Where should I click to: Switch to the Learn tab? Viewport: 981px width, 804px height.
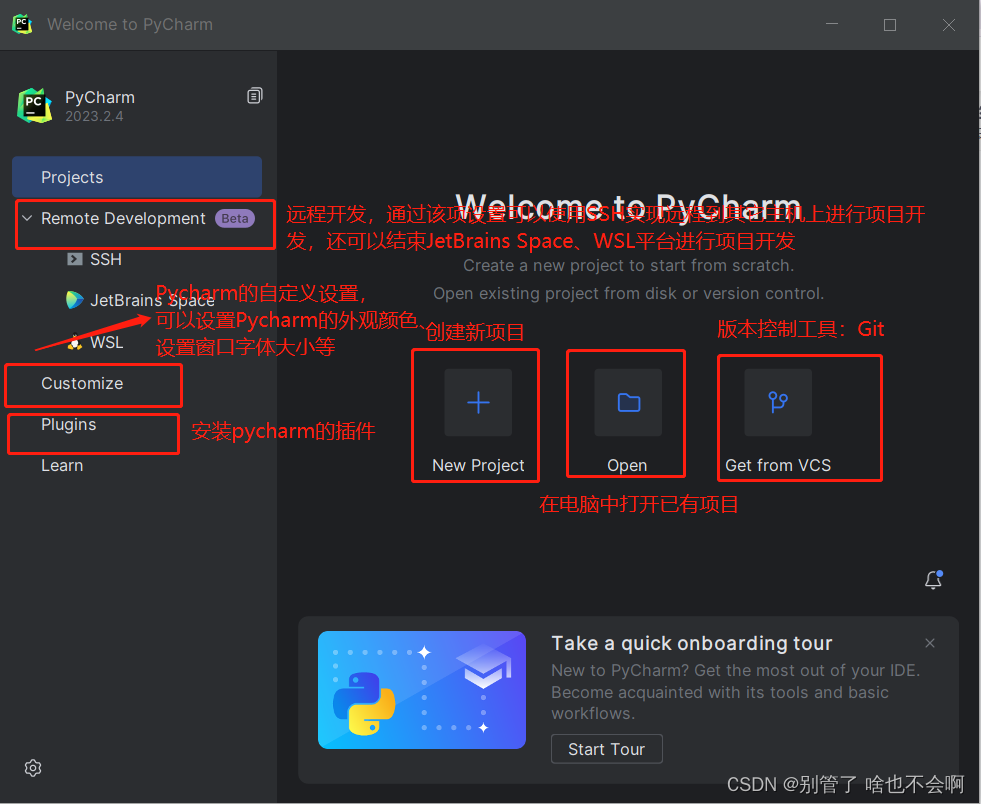click(x=62, y=466)
